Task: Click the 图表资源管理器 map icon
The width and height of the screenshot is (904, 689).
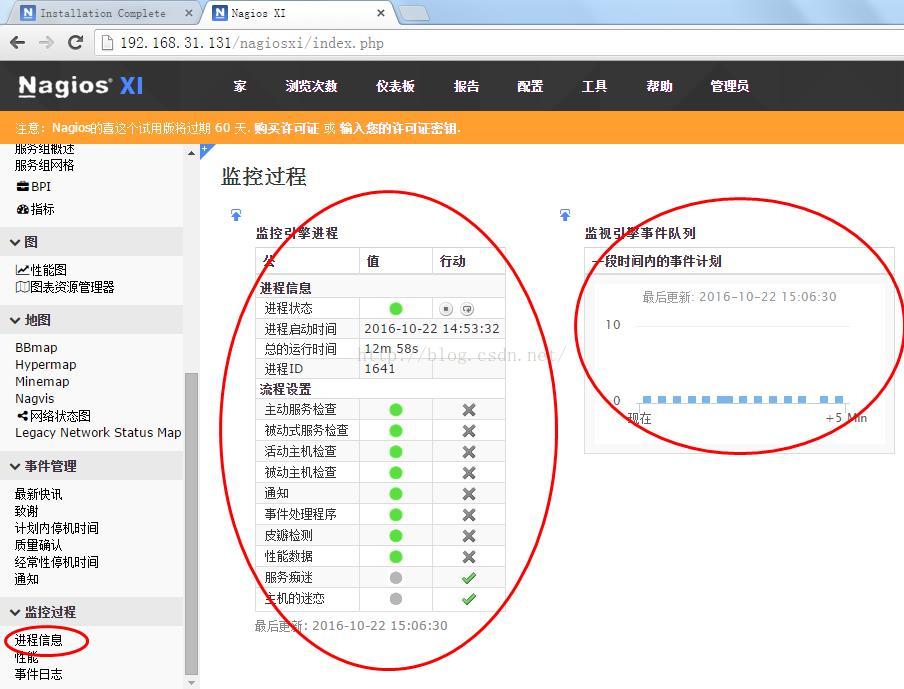Action: [x=22, y=287]
